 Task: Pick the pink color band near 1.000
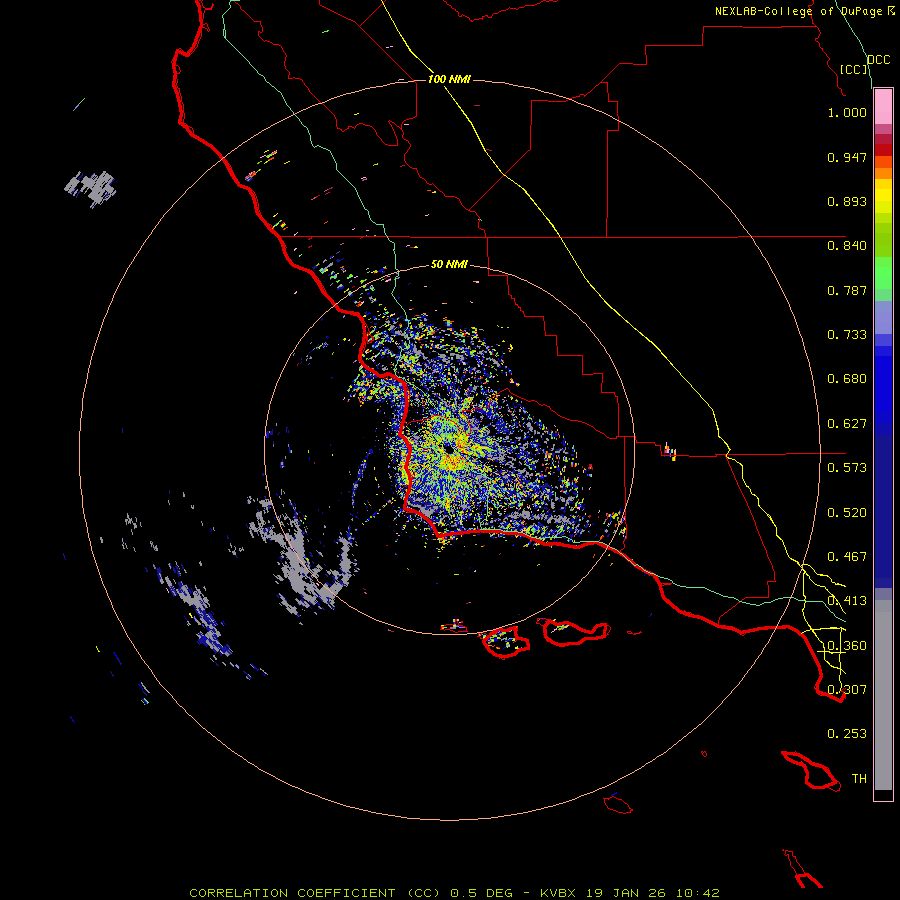[x=883, y=107]
